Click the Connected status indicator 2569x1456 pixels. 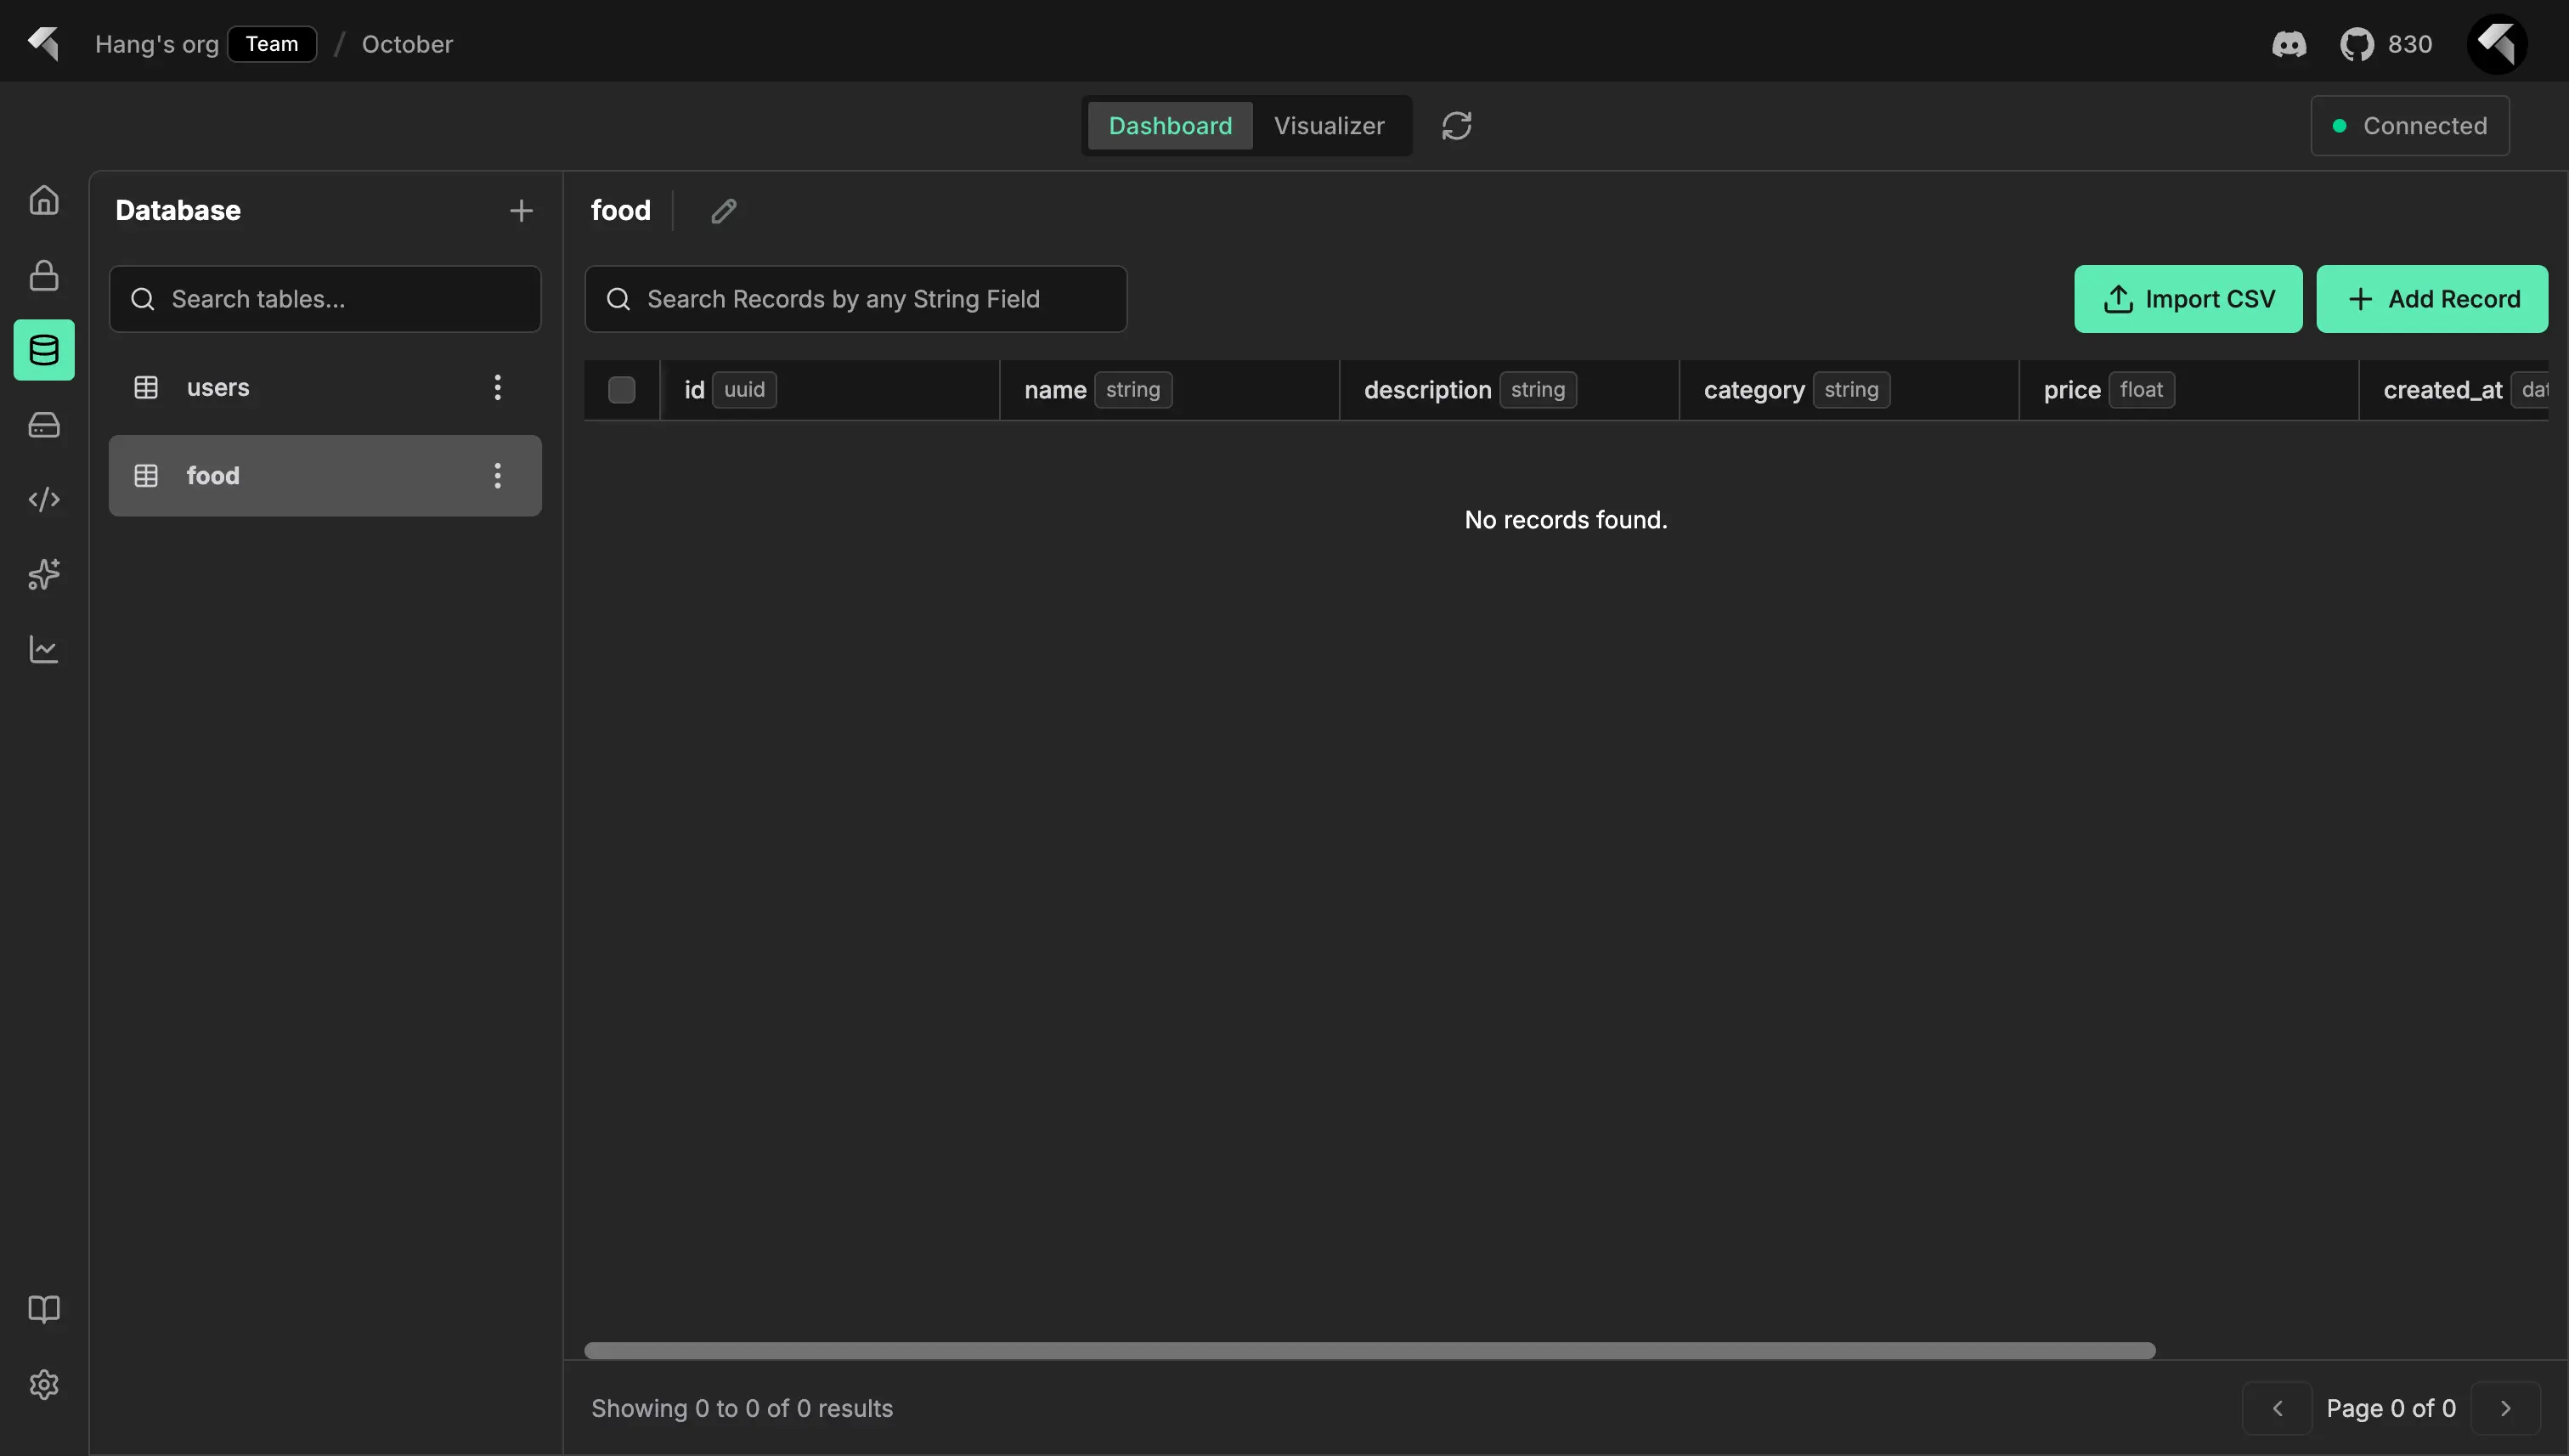2410,125
